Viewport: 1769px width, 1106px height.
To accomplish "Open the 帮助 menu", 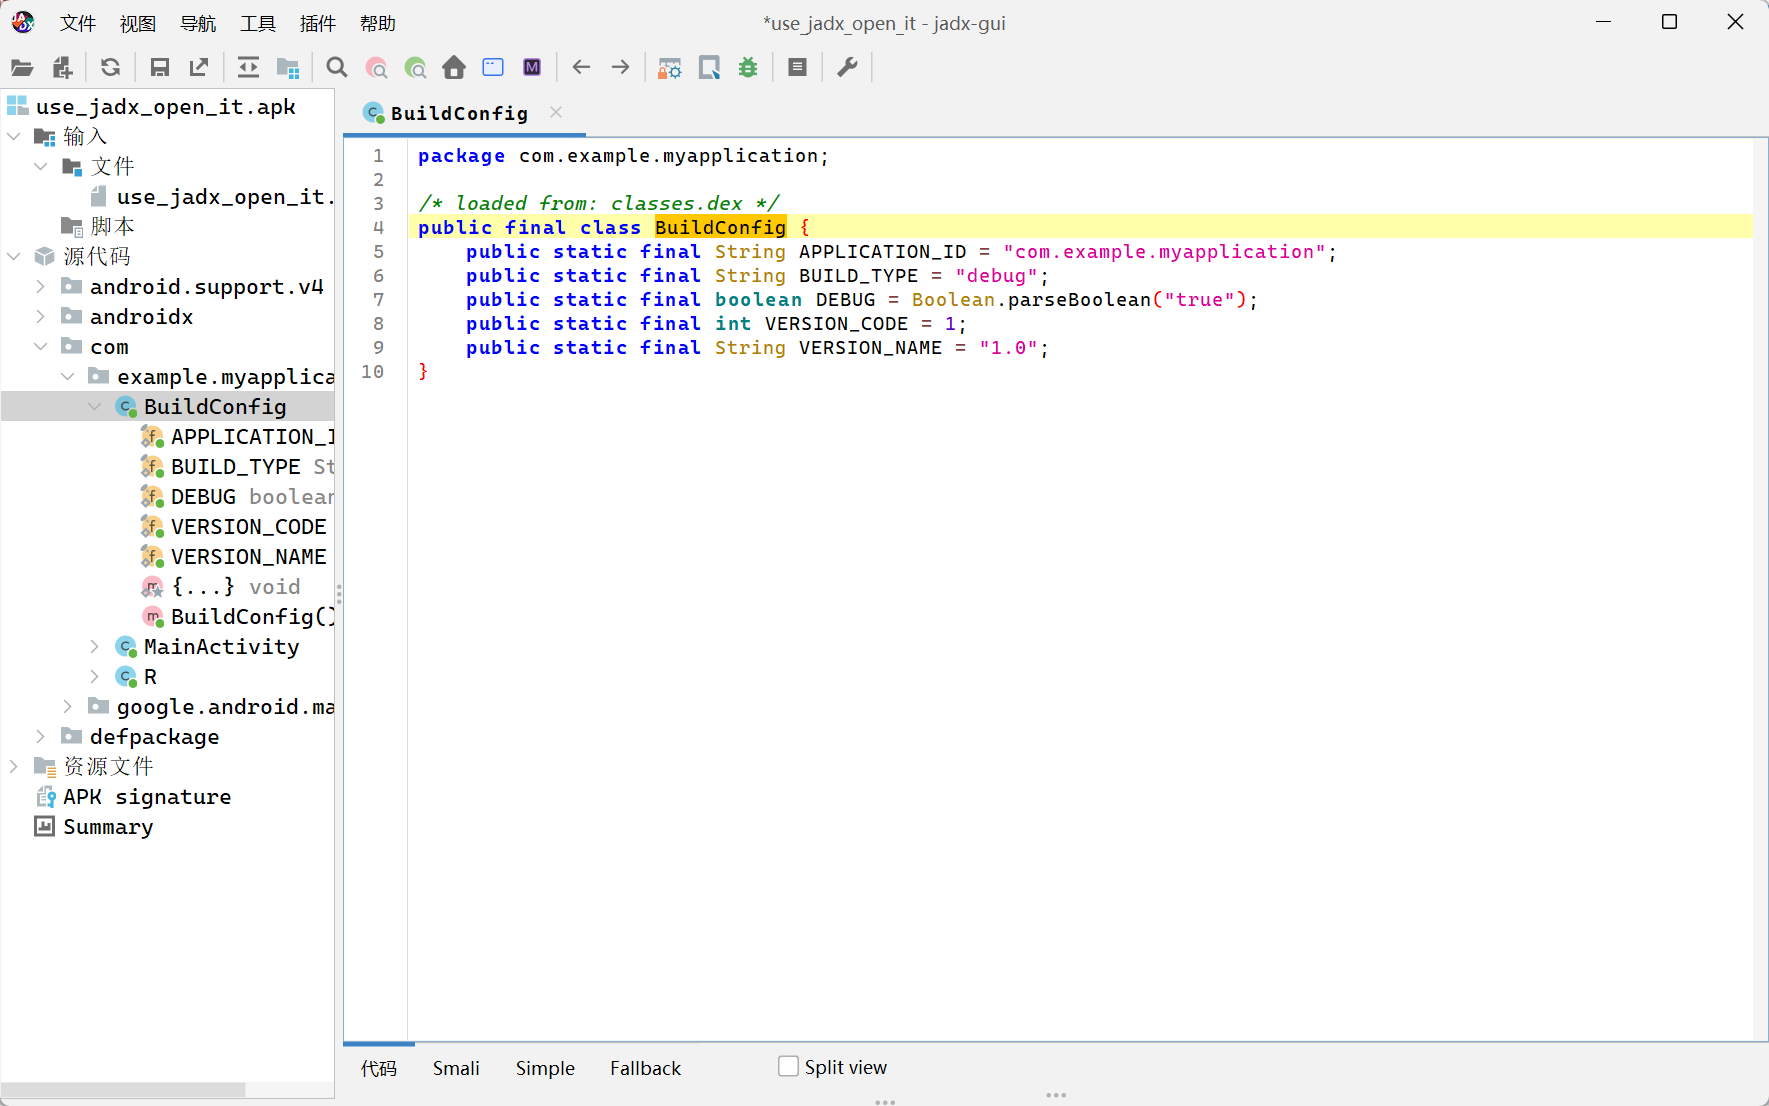I will click(377, 23).
